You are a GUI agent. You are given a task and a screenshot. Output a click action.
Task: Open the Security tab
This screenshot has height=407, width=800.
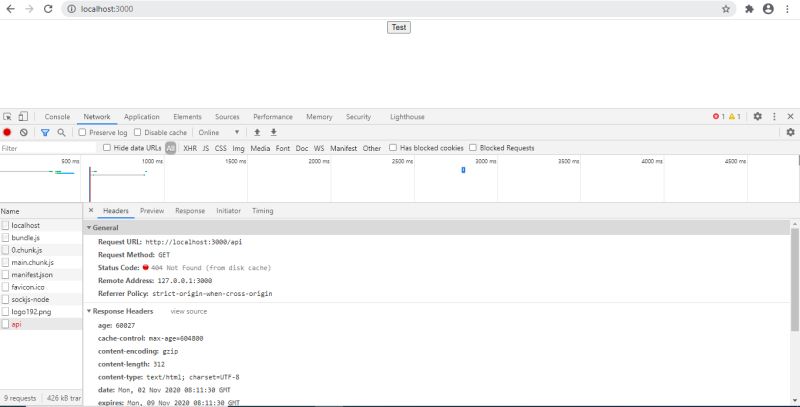358,116
